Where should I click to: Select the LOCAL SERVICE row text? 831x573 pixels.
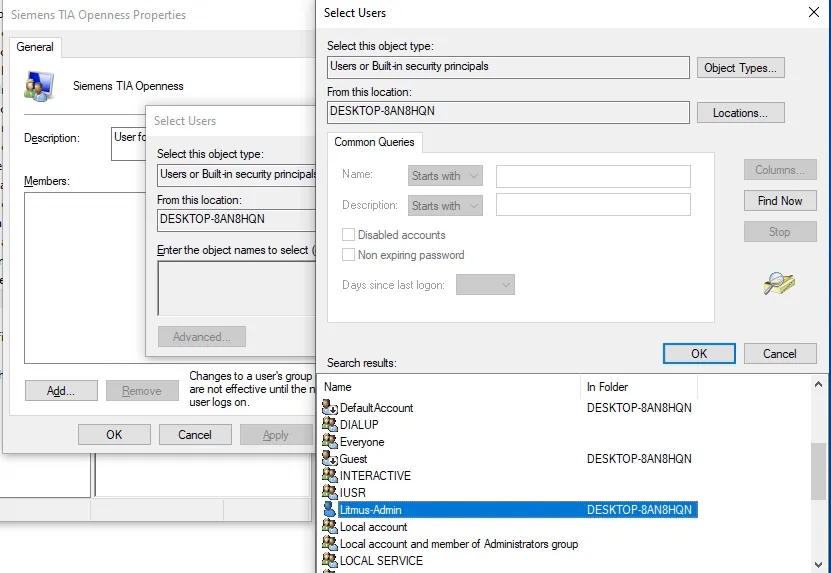382,561
